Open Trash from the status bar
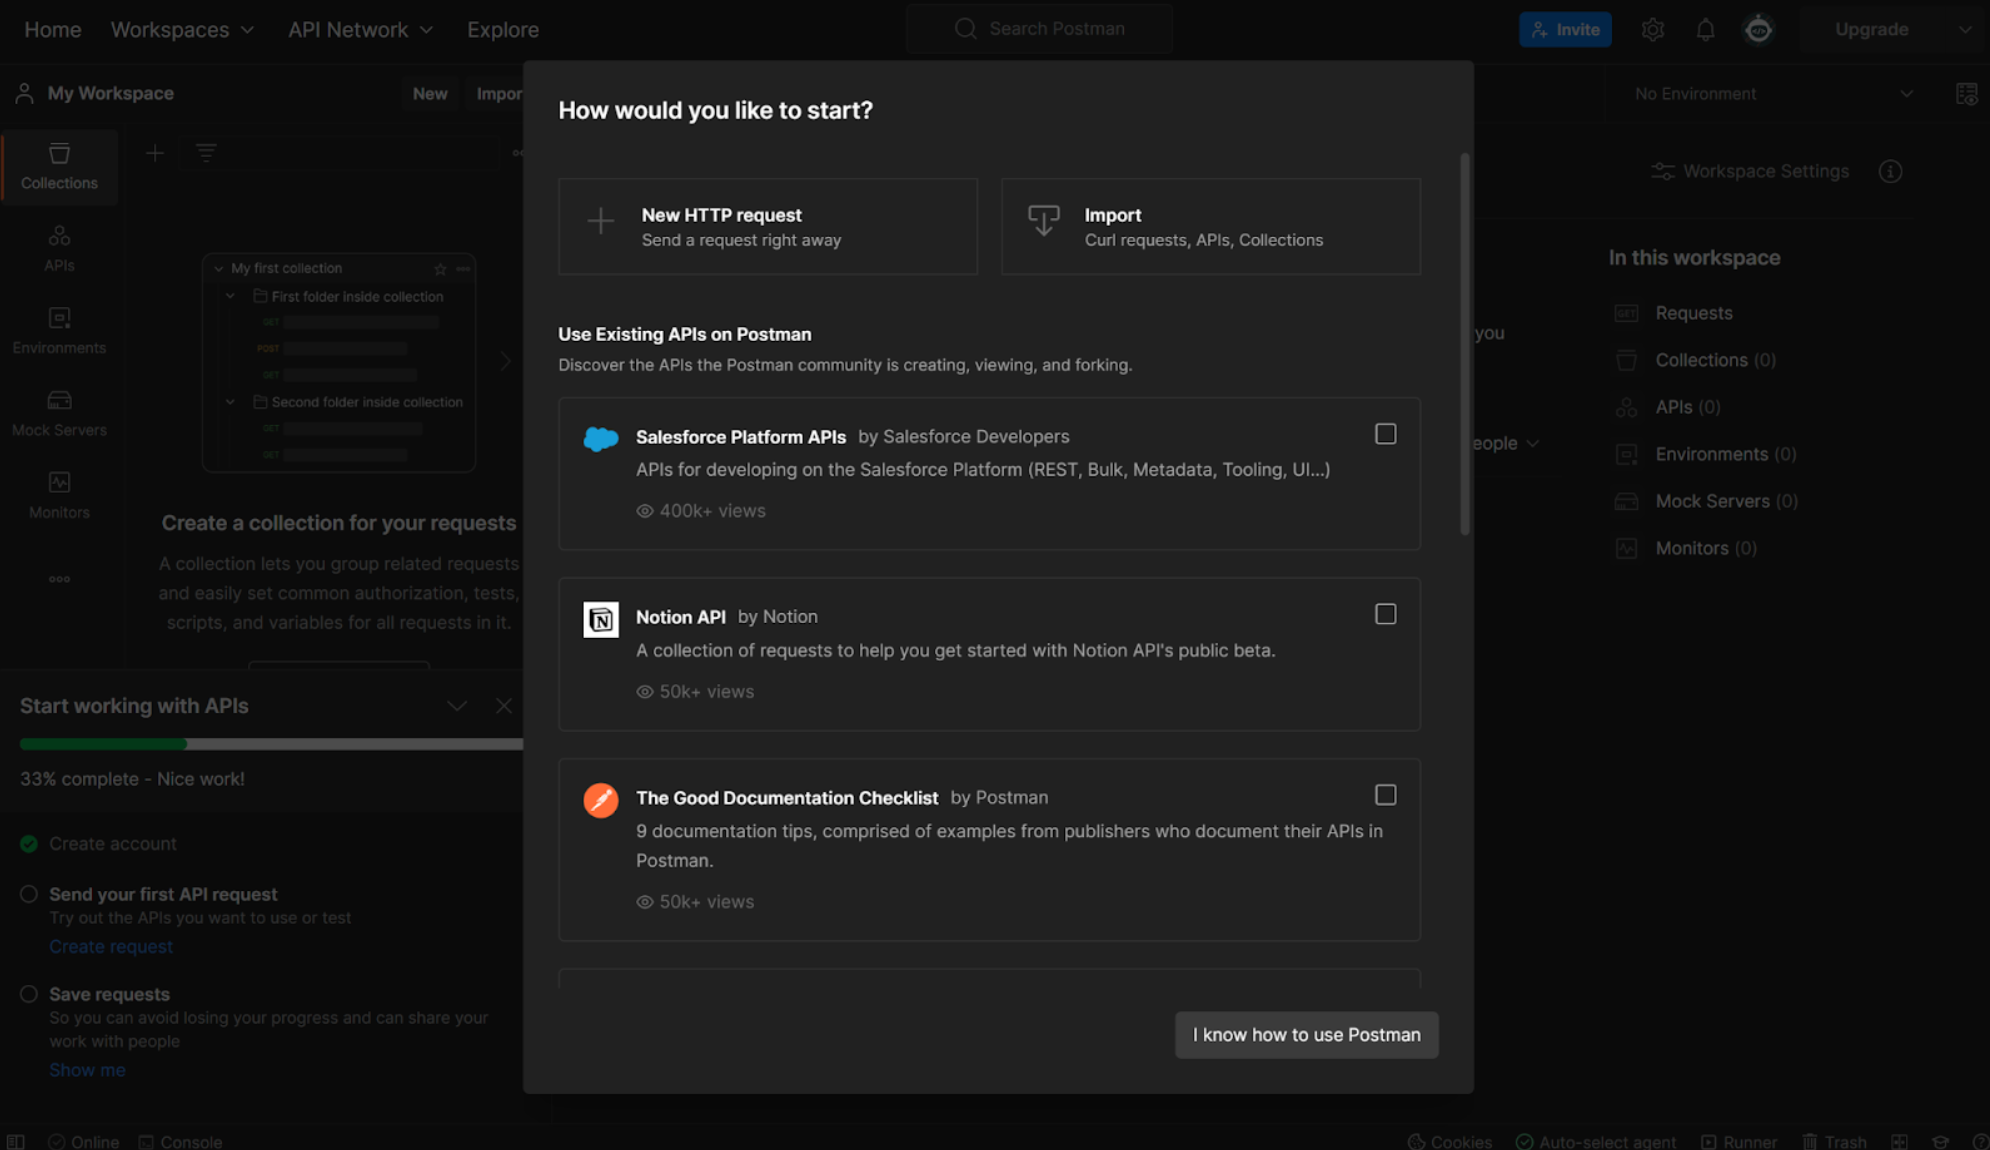The width and height of the screenshot is (1990, 1150). pos(1834,1142)
